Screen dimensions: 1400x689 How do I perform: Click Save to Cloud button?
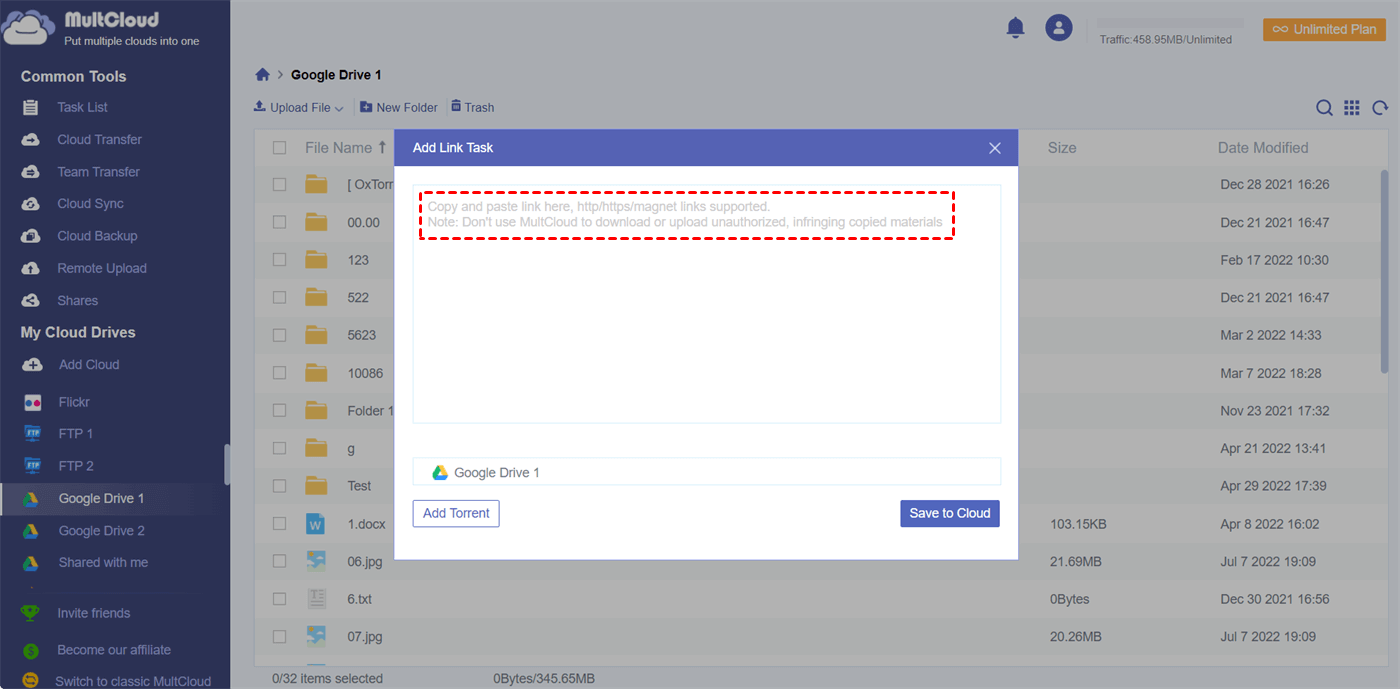[950, 513]
